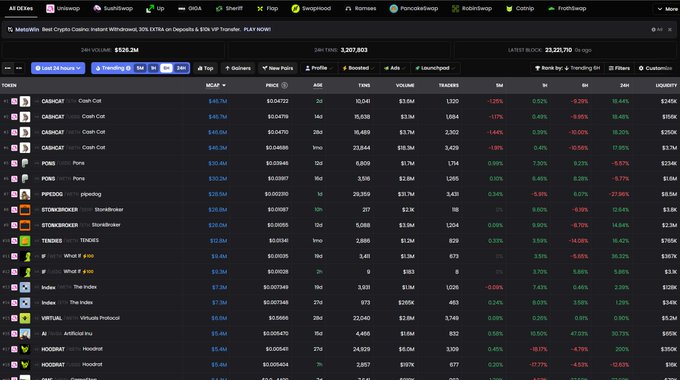This screenshot has width=680, height=380.
Task: Toggle the dollar sign beside the PRICE header
Action: point(284,85)
